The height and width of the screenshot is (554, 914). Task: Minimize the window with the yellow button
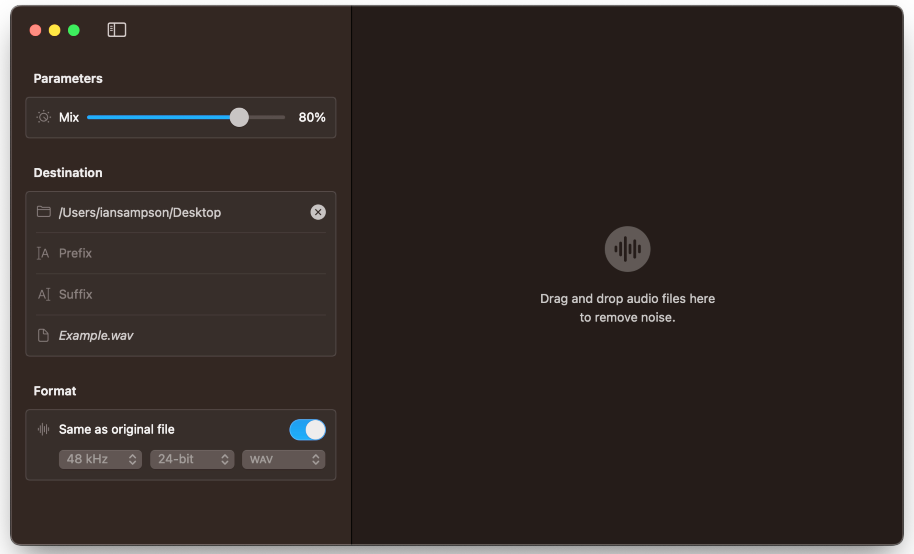pyautogui.click(x=55, y=30)
